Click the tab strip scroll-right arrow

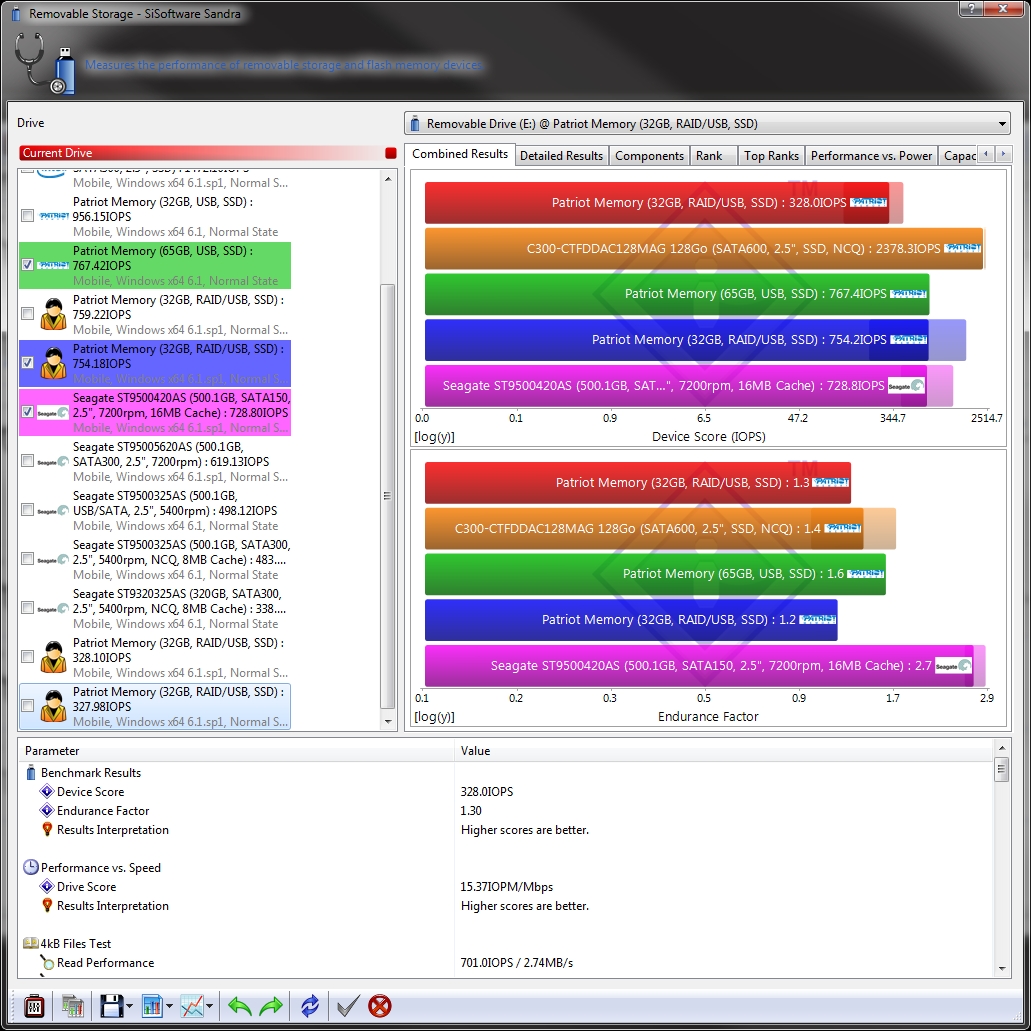[1003, 155]
